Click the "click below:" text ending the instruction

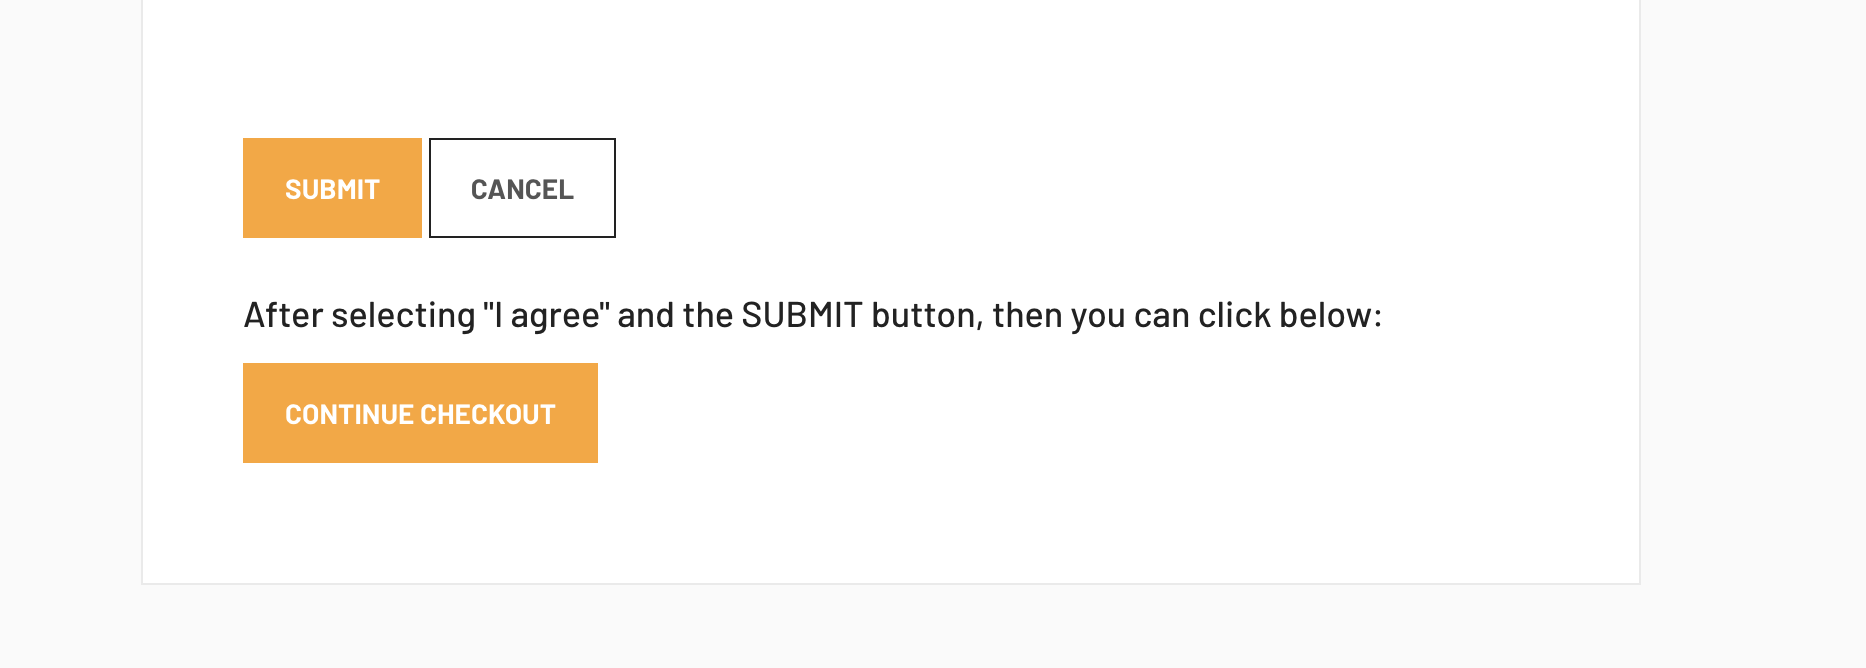pyautogui.click(x=1290, y=316)
